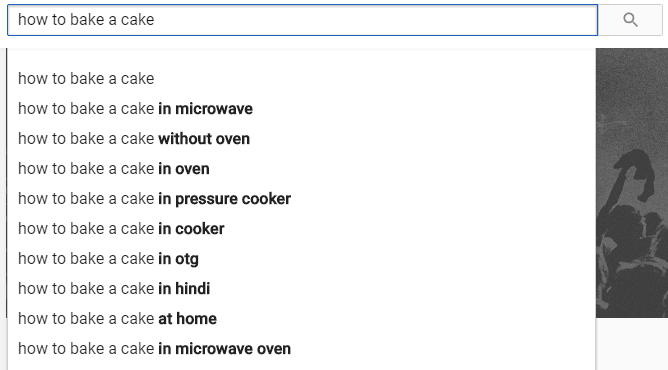
Task: Click the bold text 'microwave oven' in last suggestion
Action: pos(233,349)
